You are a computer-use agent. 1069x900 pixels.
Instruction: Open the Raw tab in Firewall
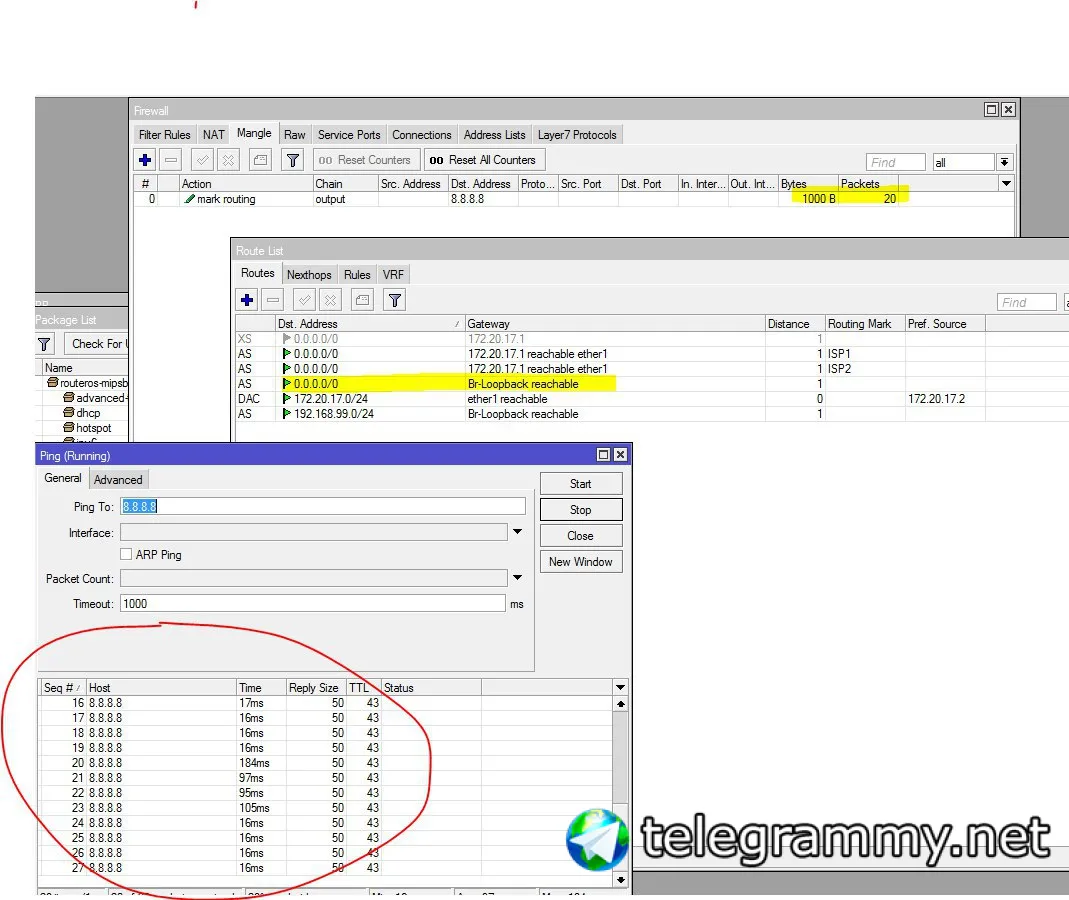coord(295,135)
